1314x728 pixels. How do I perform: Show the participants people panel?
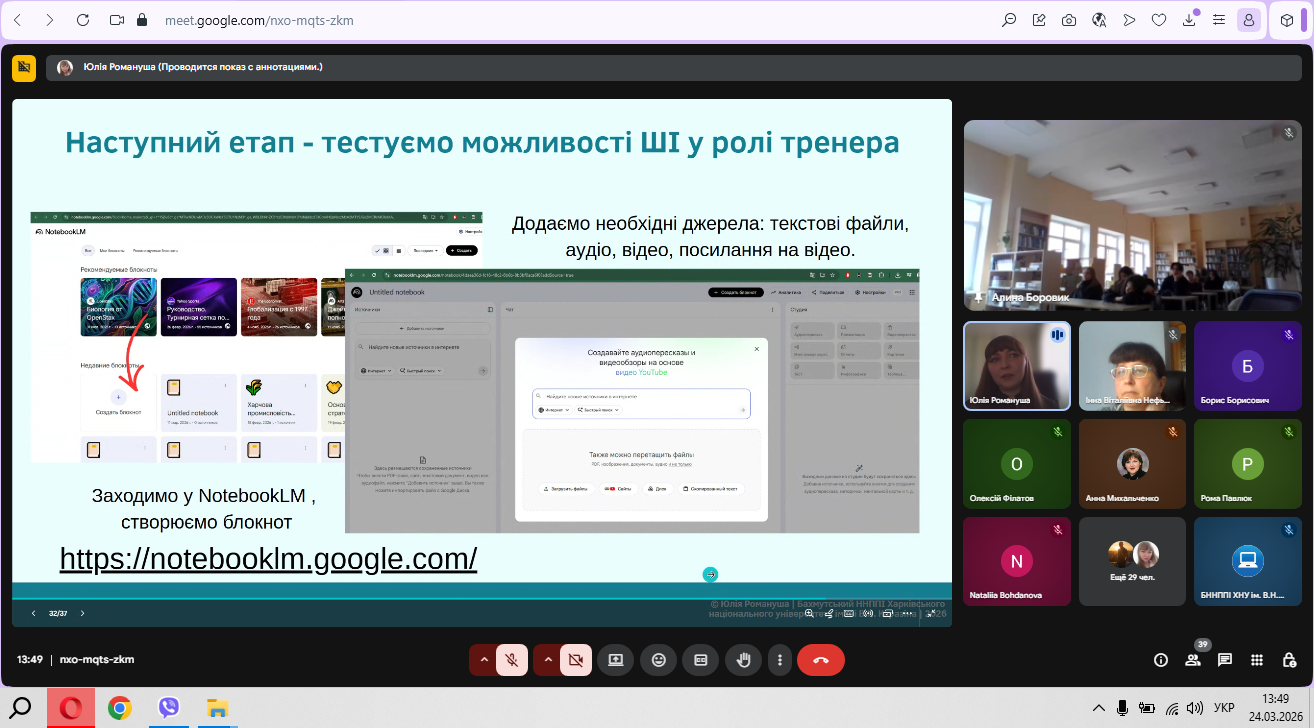[1193, 660]
